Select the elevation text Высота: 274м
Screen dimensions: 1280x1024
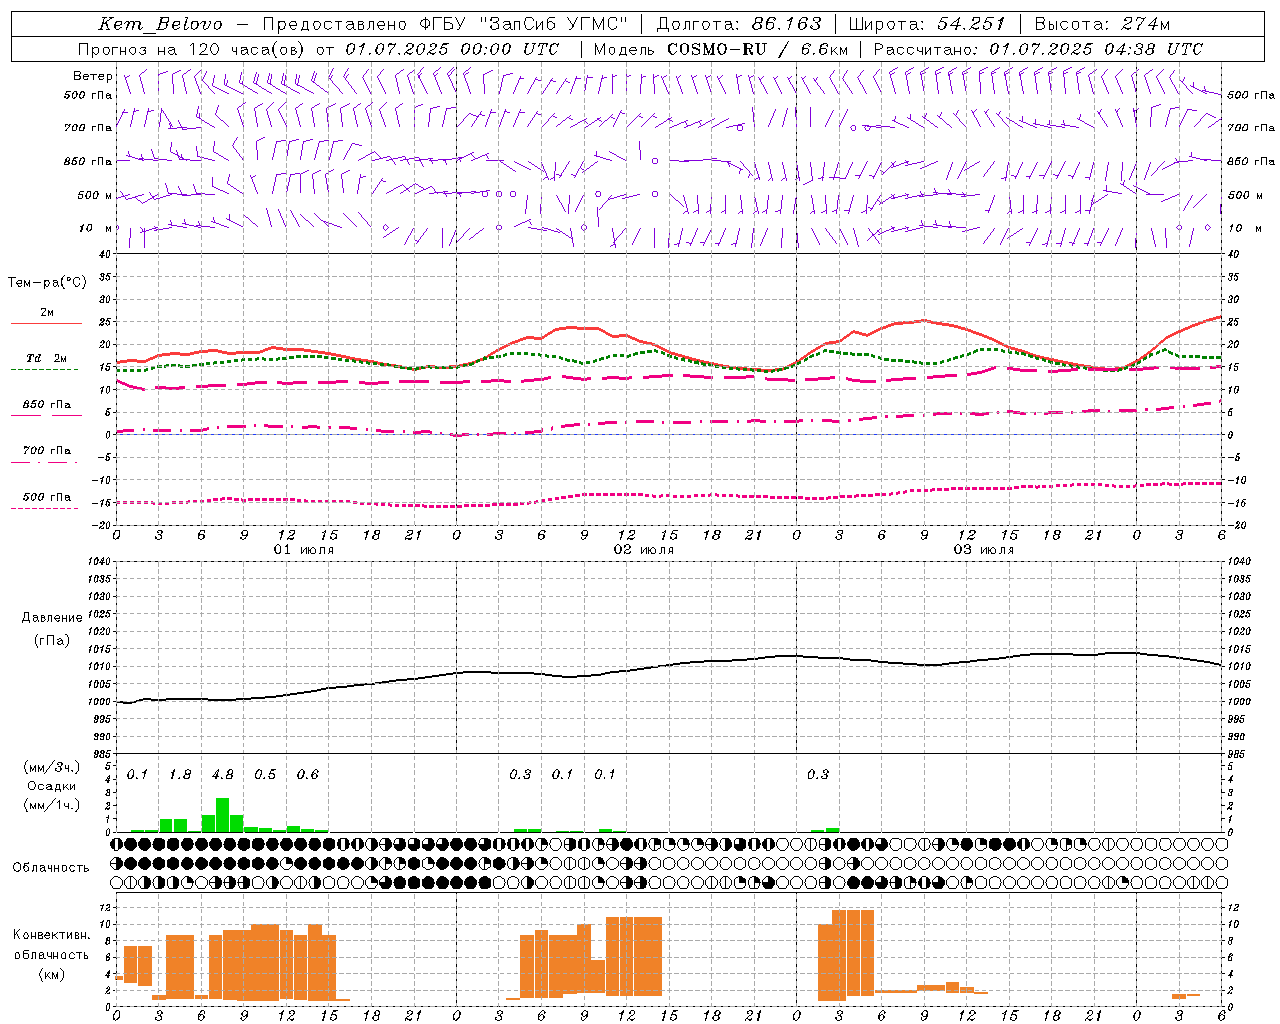[1102, 24]
